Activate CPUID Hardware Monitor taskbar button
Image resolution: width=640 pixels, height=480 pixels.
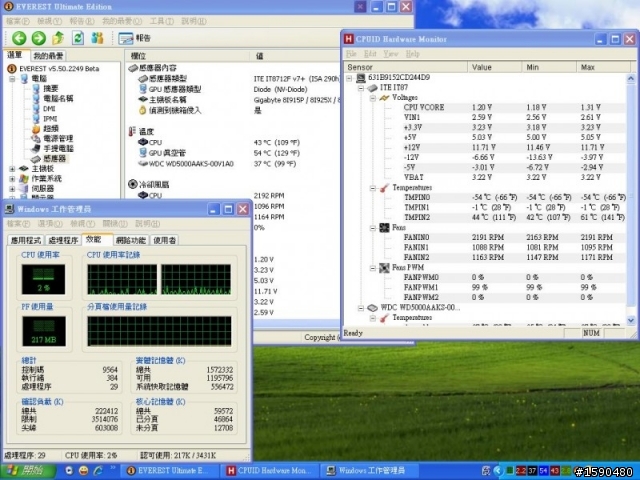271,471
